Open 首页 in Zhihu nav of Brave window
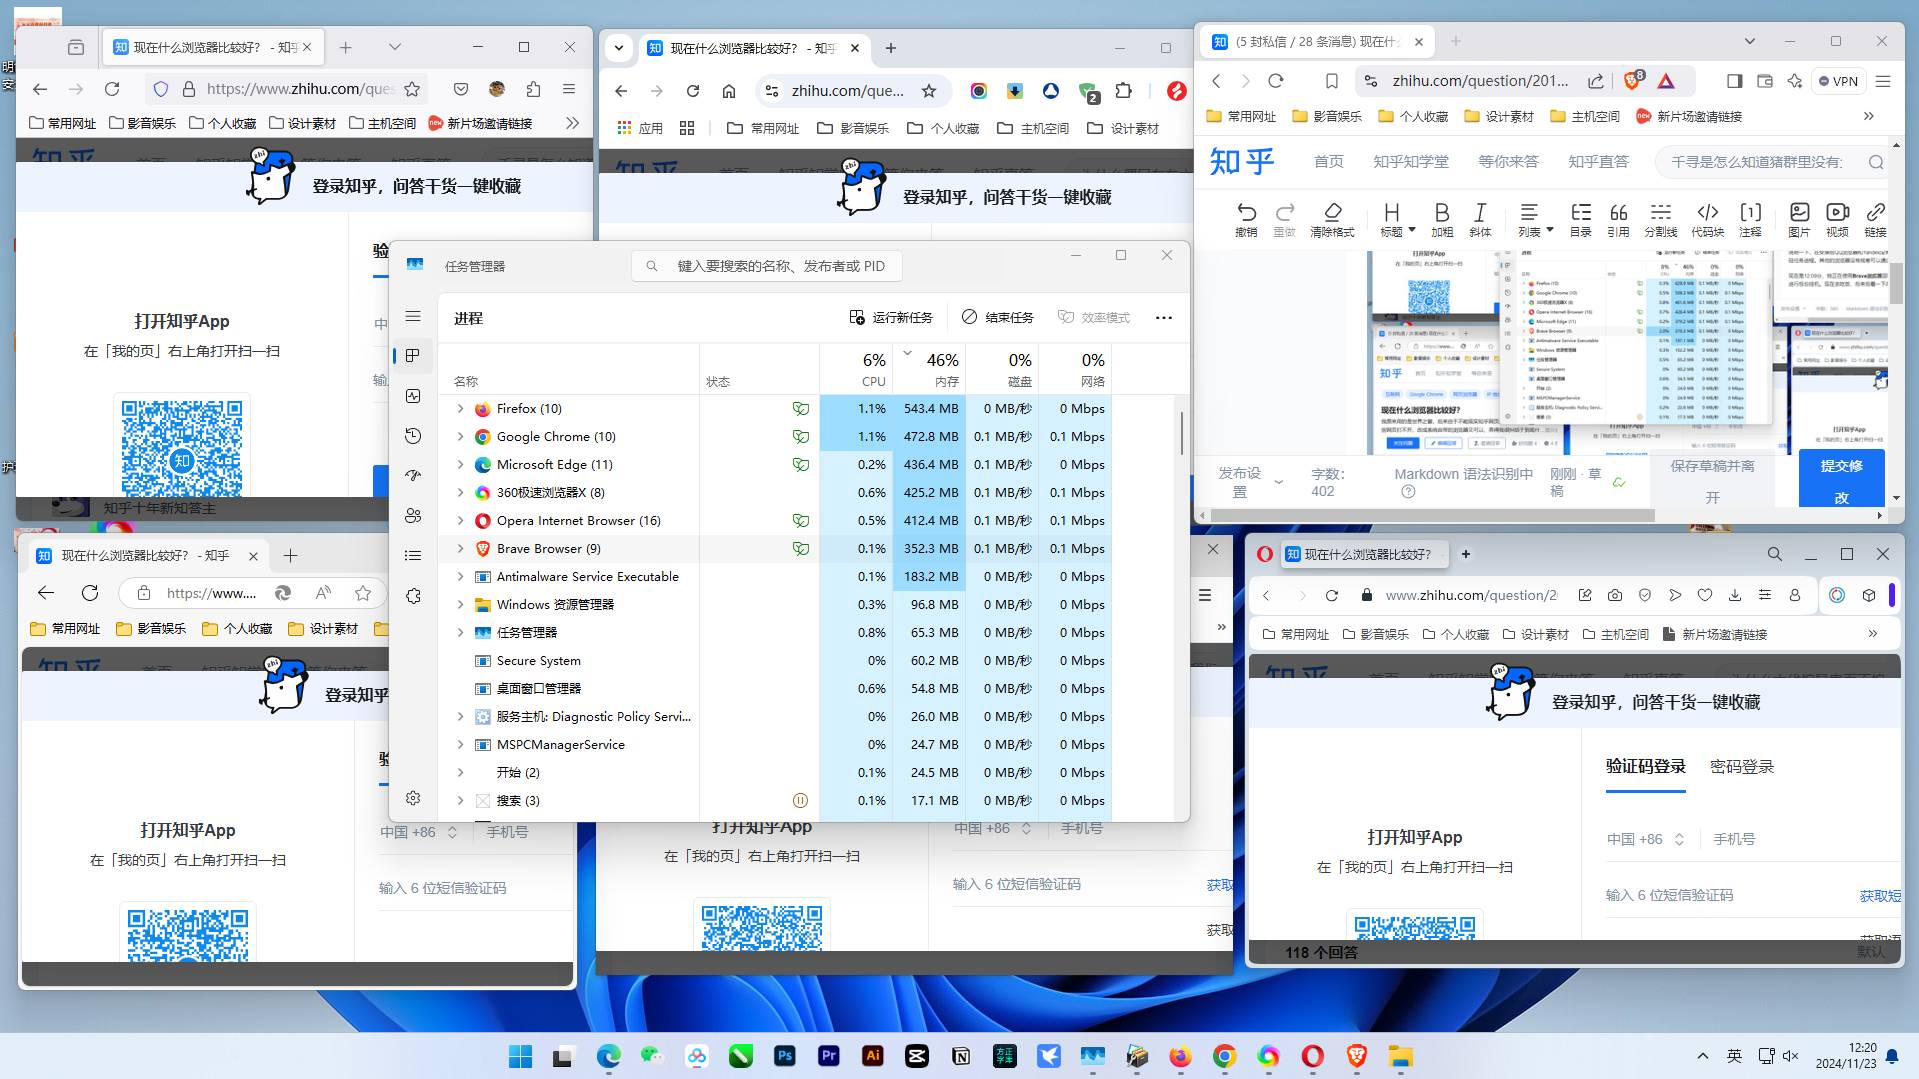Viewport: 1919px width, 1079px height. [x=1328, y=161]
